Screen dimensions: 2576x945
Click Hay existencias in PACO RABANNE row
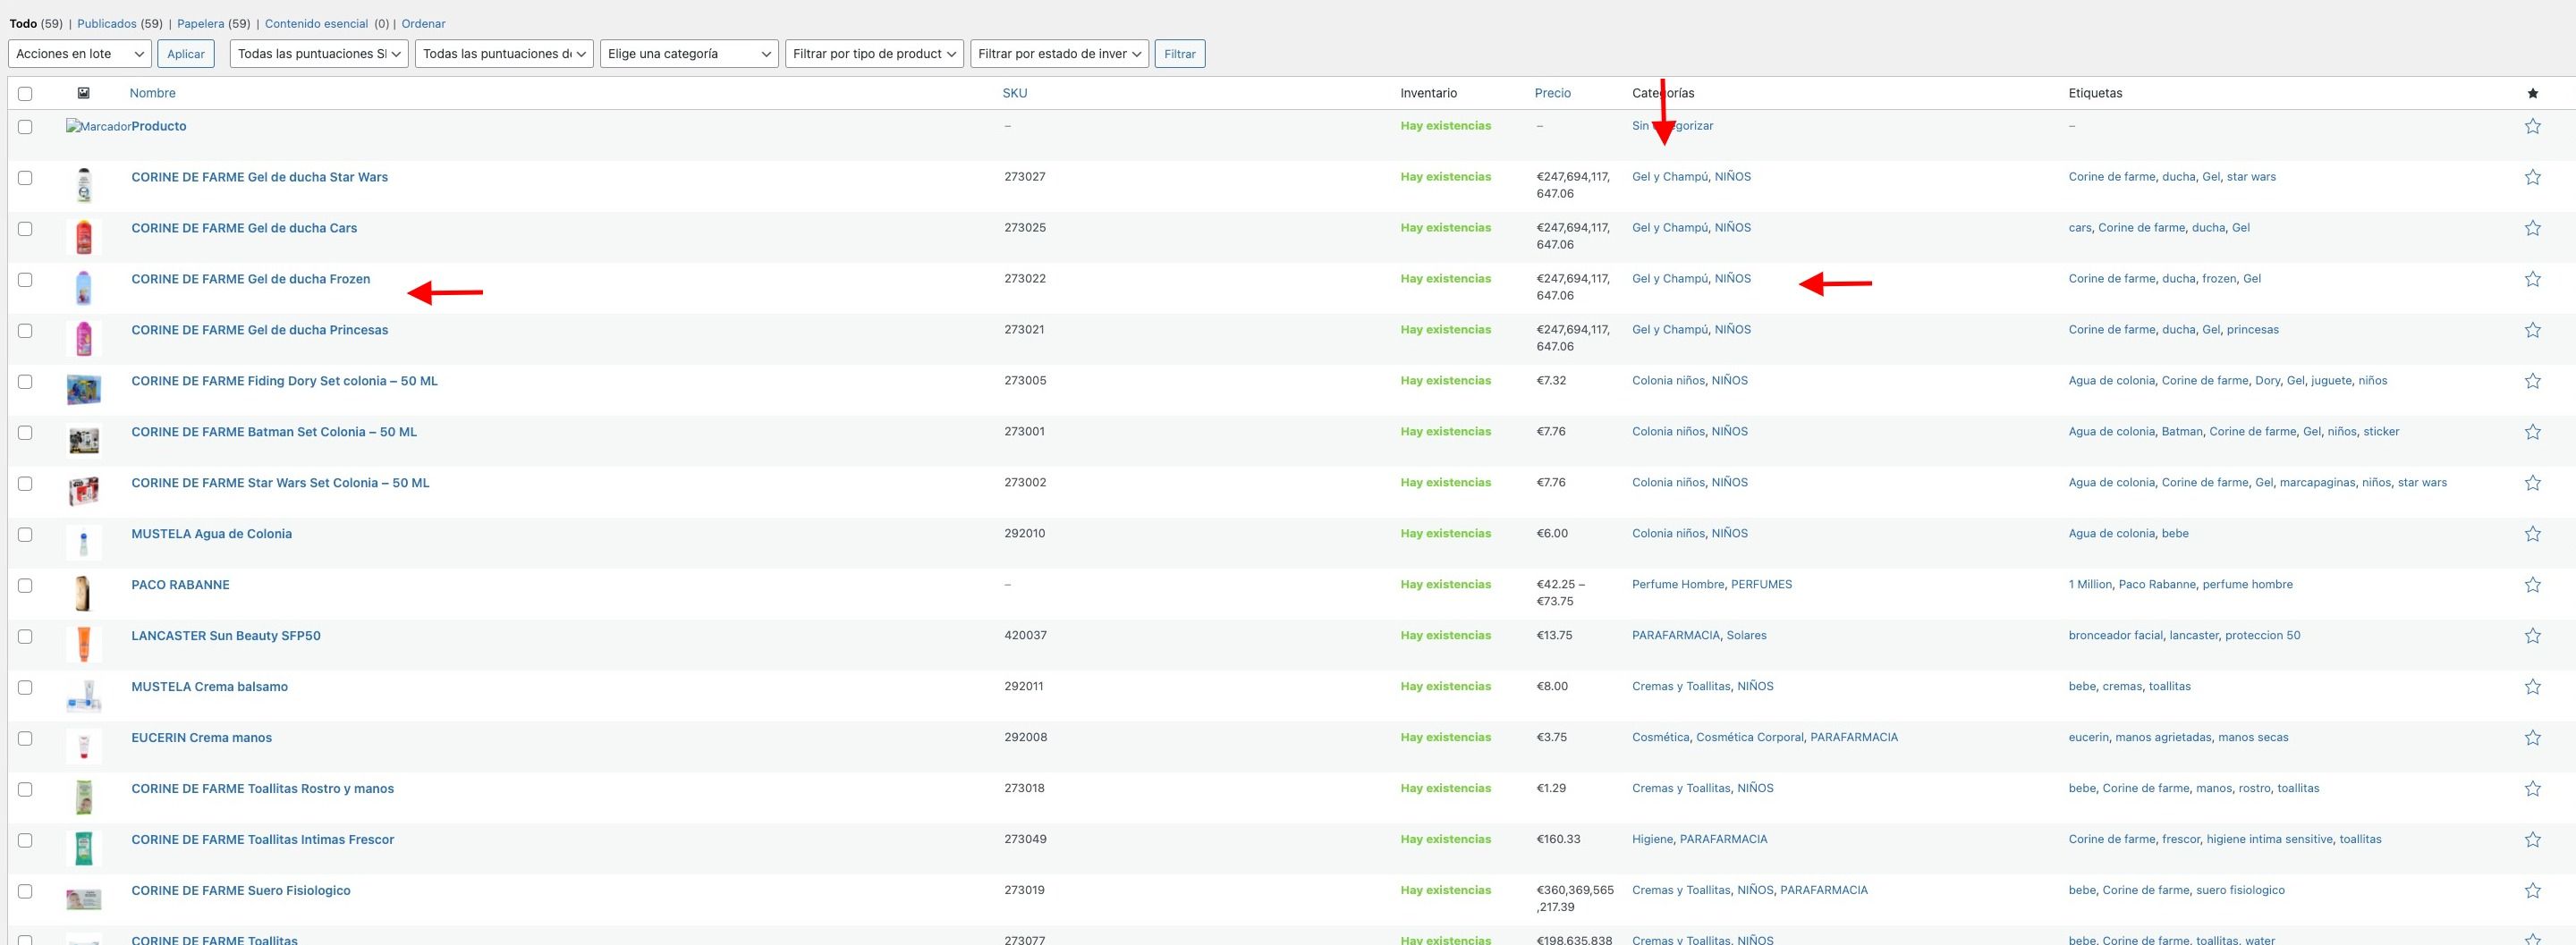click(x=1446, y=584)
